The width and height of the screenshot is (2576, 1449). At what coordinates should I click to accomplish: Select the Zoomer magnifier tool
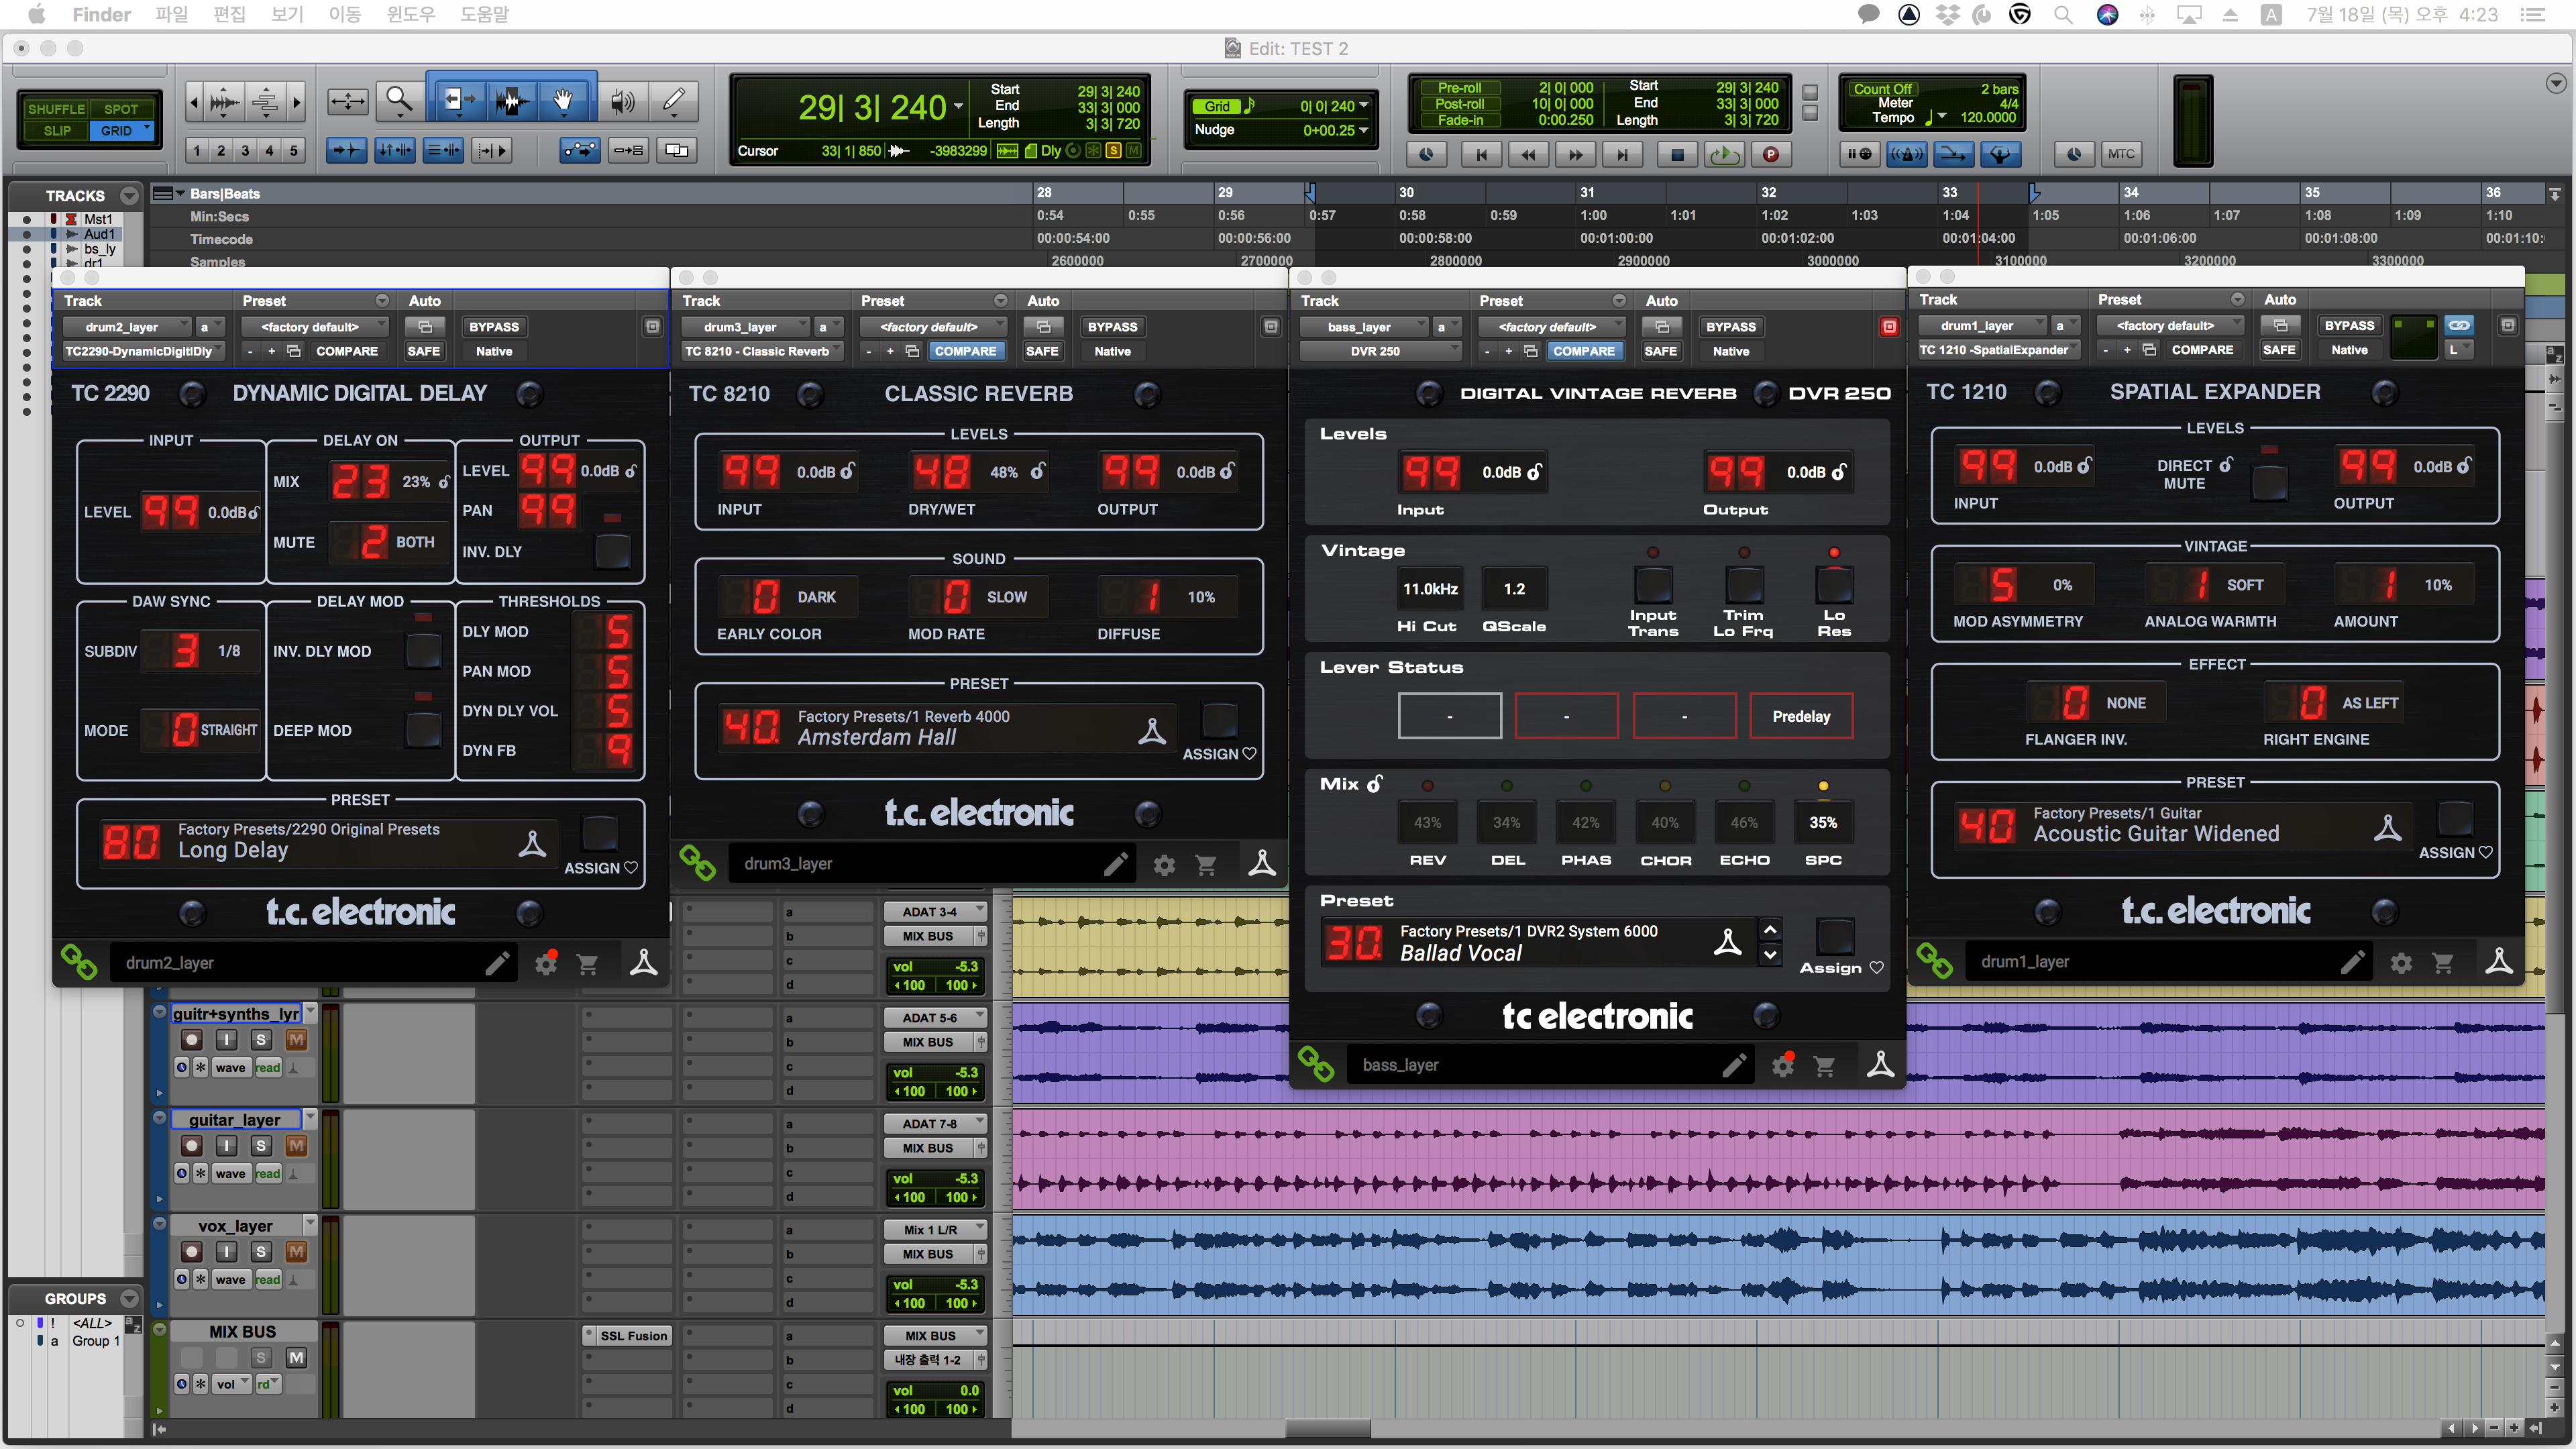coord(399,100)
